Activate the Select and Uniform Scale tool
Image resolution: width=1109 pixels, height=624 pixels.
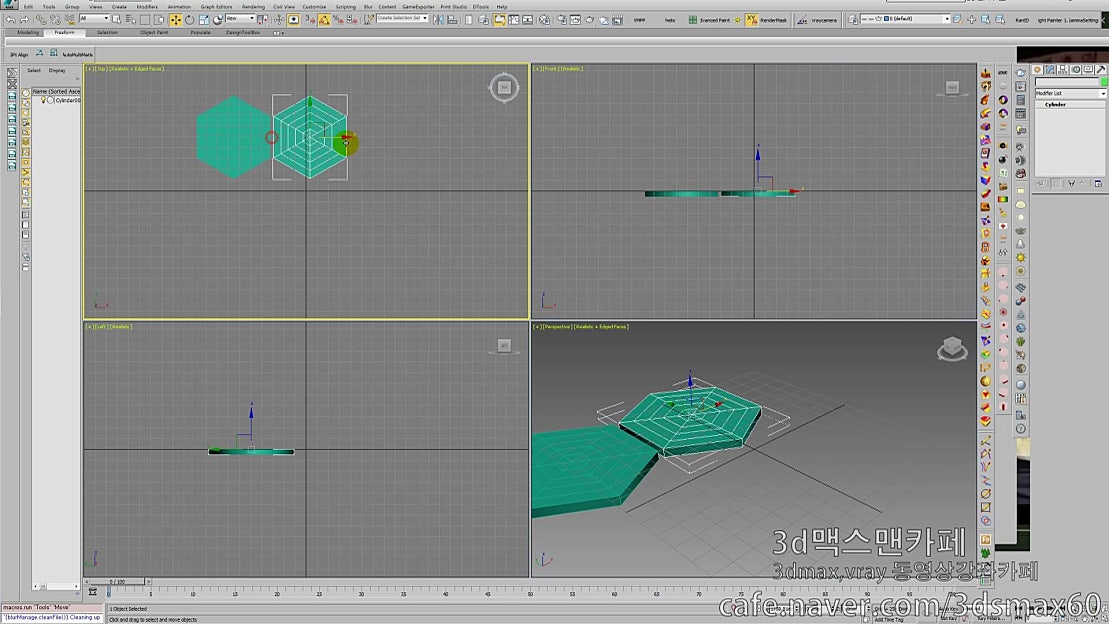pyautogui.click(x=203, y=19)
